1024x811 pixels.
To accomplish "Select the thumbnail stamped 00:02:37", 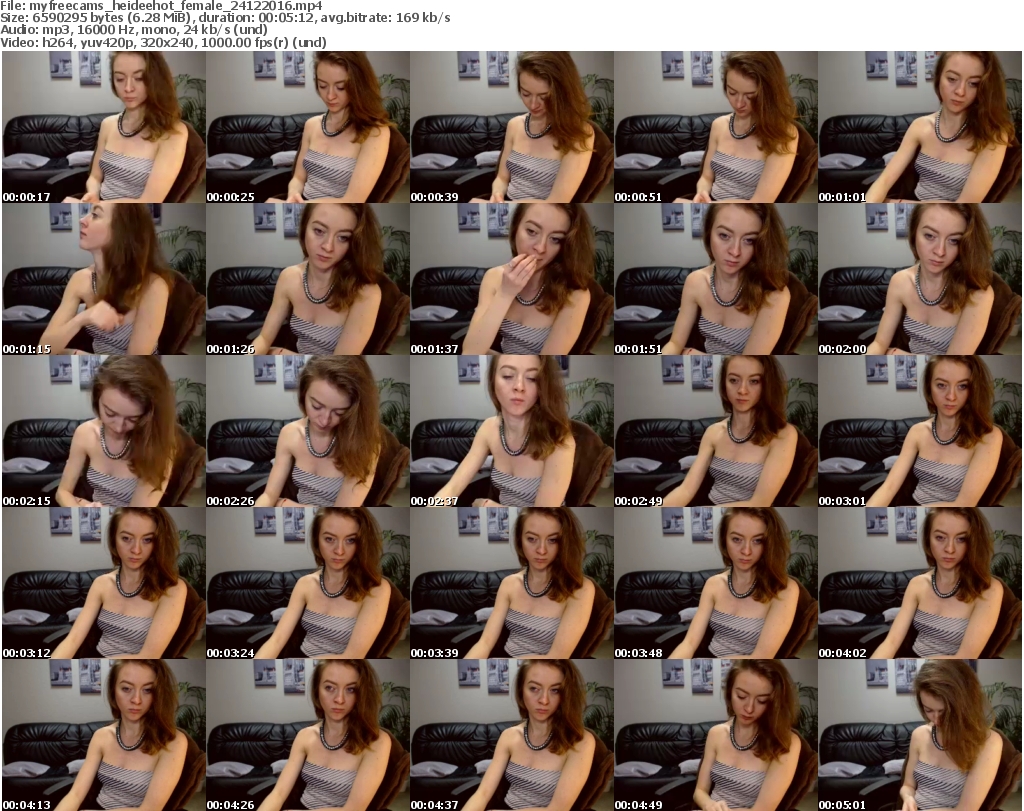I will tap(511, 431).
